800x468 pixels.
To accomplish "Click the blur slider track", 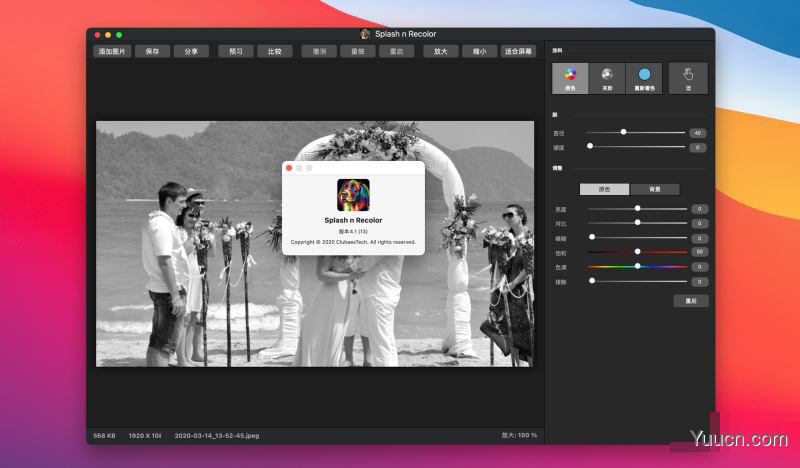I will pyautogui.click(x=637, y=237).
